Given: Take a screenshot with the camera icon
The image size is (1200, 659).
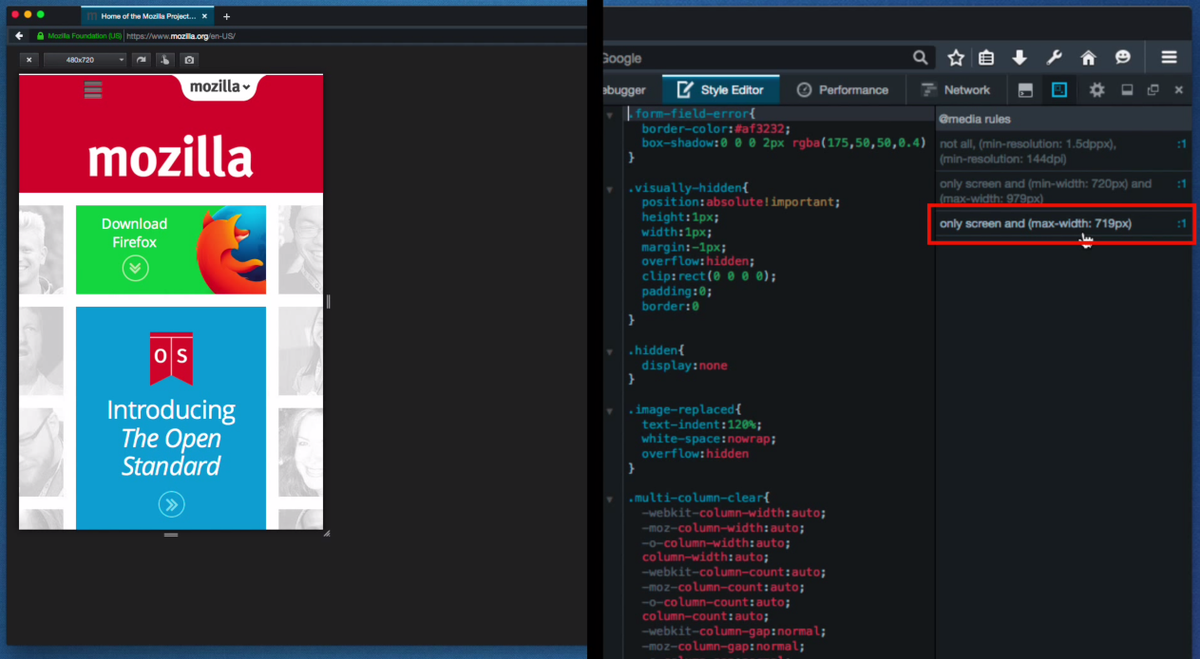Looking at the screenshot, I should [x=189, y=60].
